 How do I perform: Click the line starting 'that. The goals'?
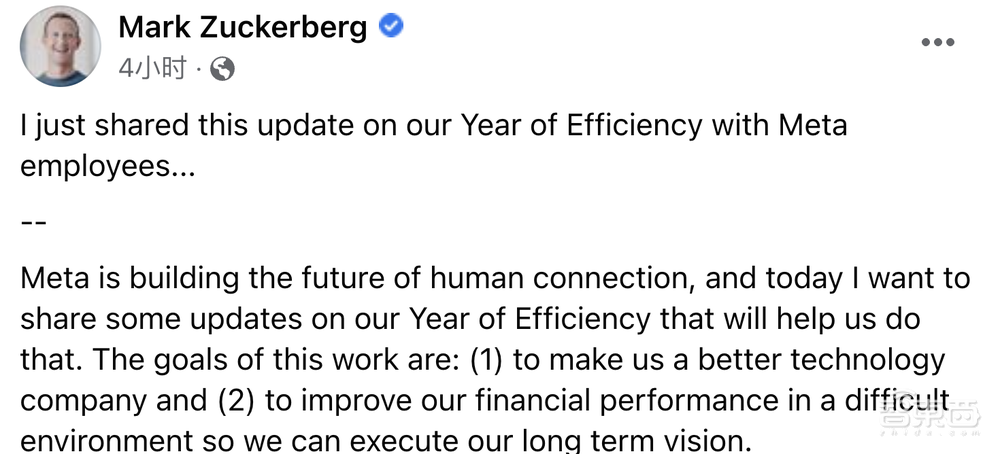pyautogui.click(x=482, y=359)
